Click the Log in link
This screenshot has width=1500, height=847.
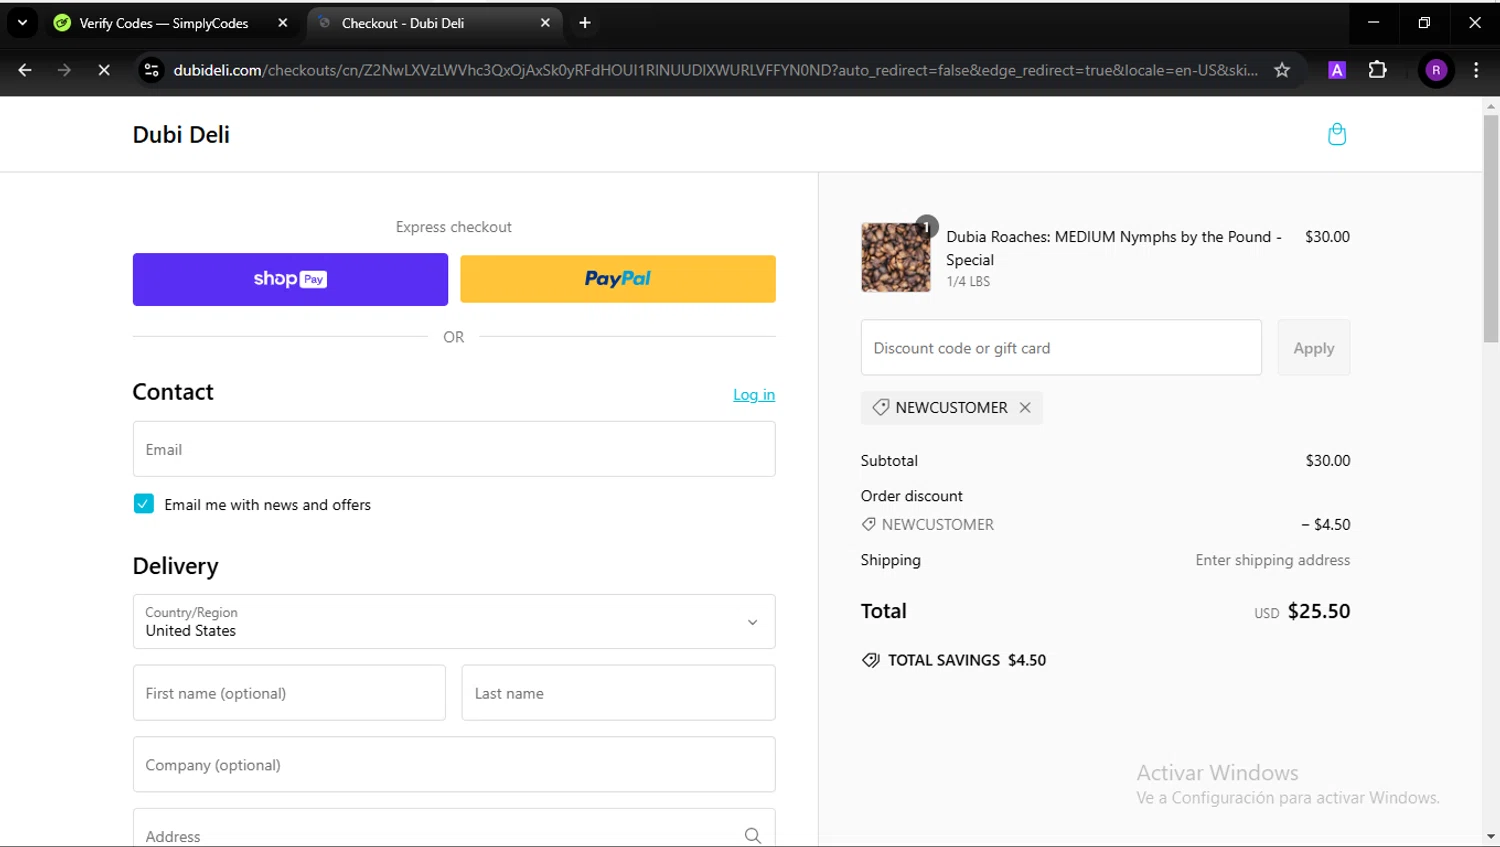[x=754, y=395]
